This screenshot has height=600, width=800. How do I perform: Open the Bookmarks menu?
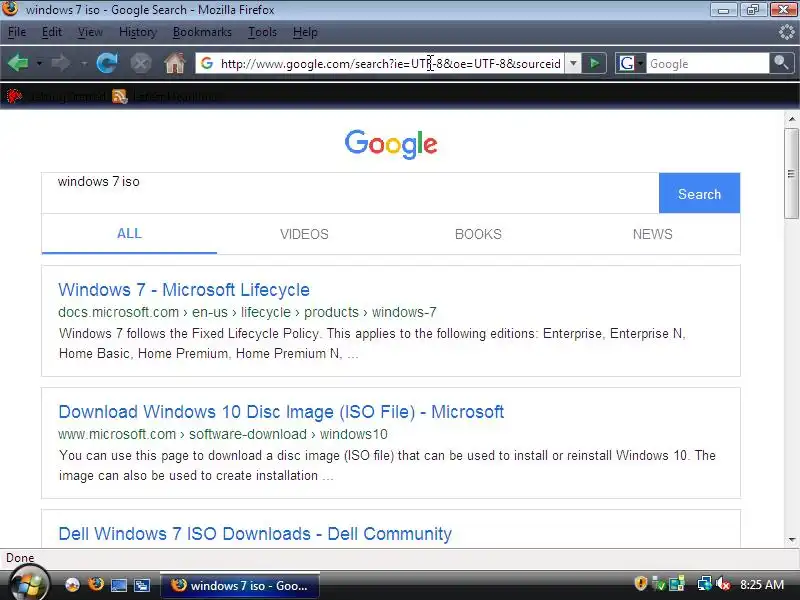coord(202,32)
